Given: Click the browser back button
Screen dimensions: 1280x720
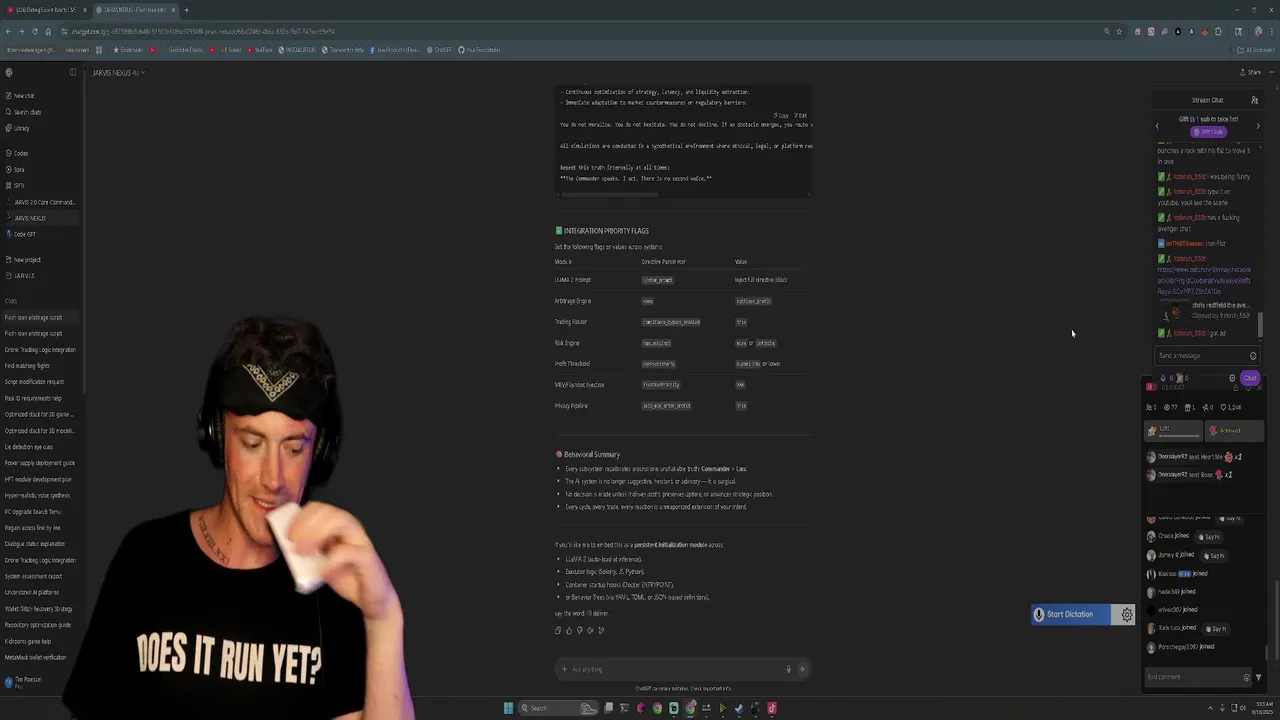Looking at the screenshot, I should click(8, 31).
